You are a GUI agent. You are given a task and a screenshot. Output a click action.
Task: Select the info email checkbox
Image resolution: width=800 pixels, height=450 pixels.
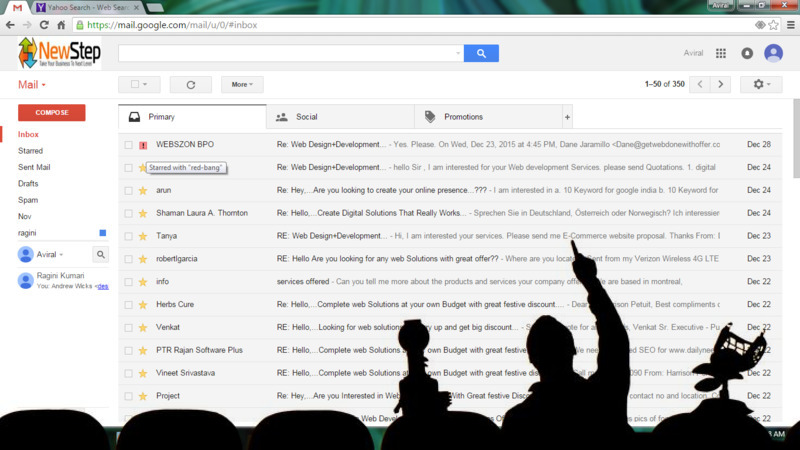click(x=129, y=282)
